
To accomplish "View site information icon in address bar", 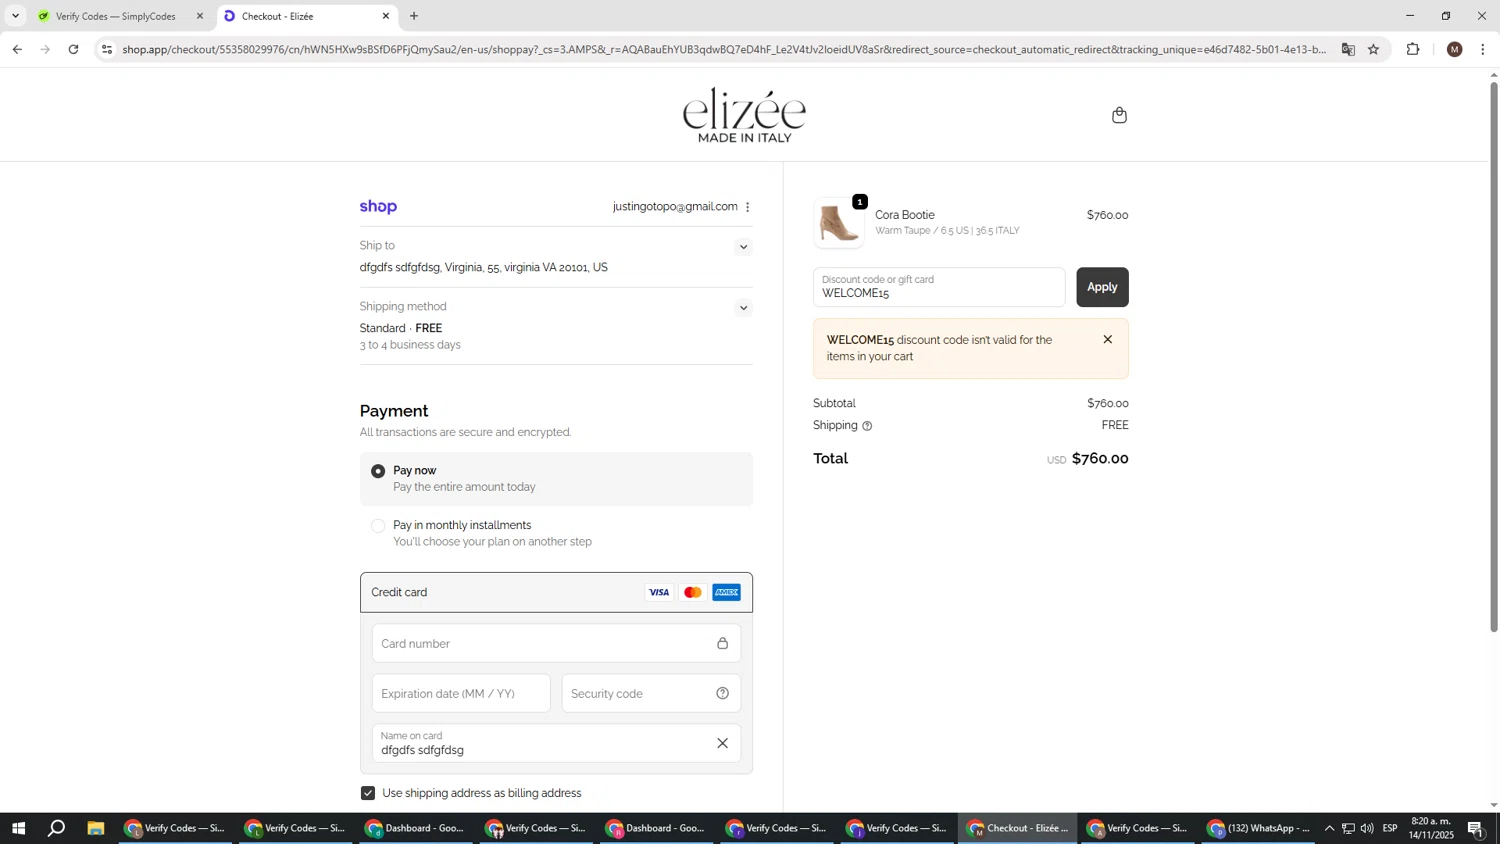I will tap(107, 49).
